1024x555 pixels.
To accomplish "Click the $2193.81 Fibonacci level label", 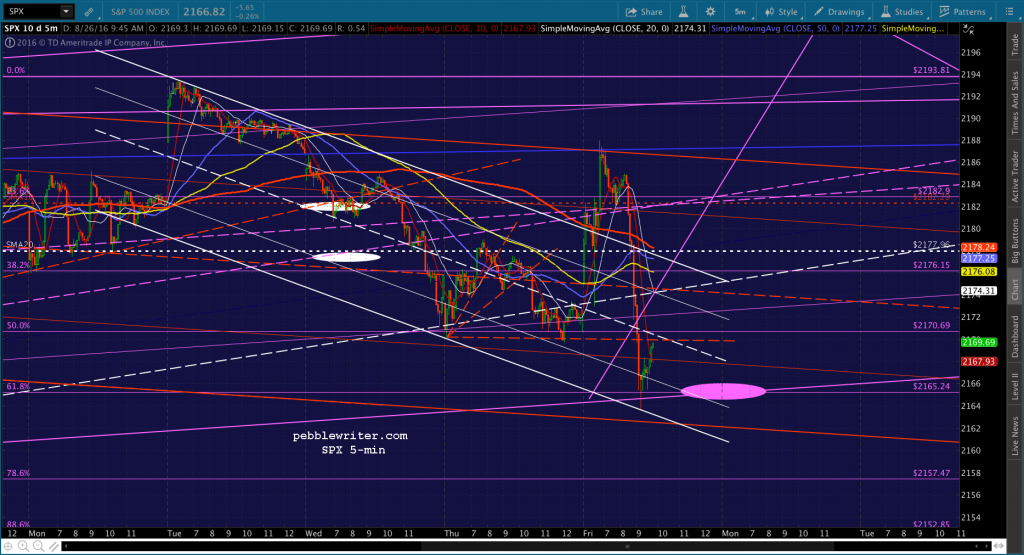I will point(931,70).
